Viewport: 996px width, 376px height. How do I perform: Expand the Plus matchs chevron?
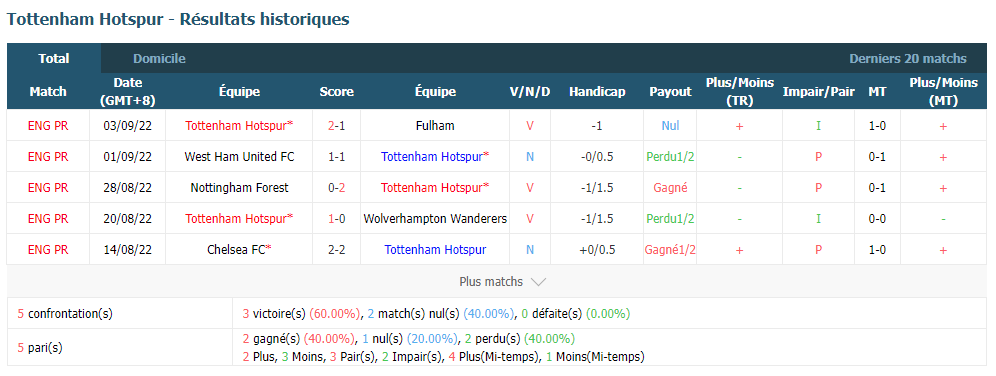tap(537, 282)
